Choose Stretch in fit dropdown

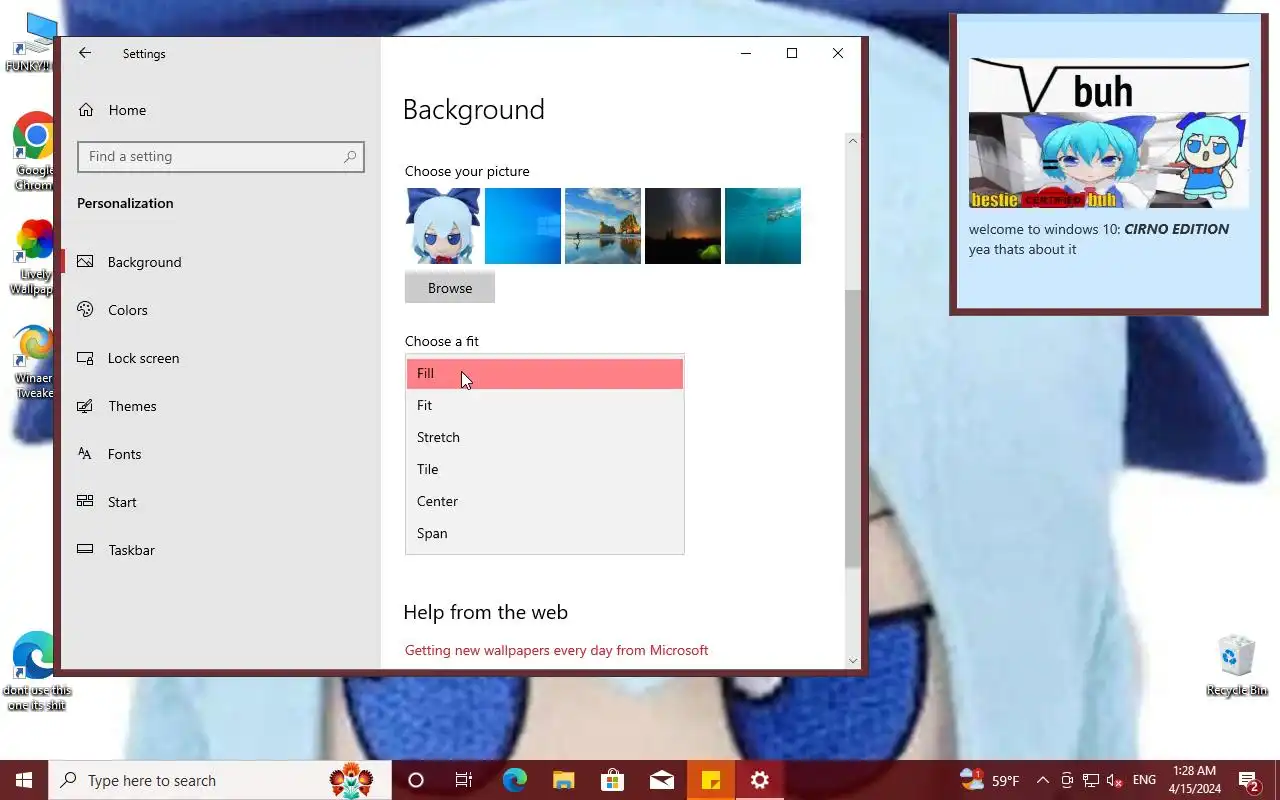point(545,437)
